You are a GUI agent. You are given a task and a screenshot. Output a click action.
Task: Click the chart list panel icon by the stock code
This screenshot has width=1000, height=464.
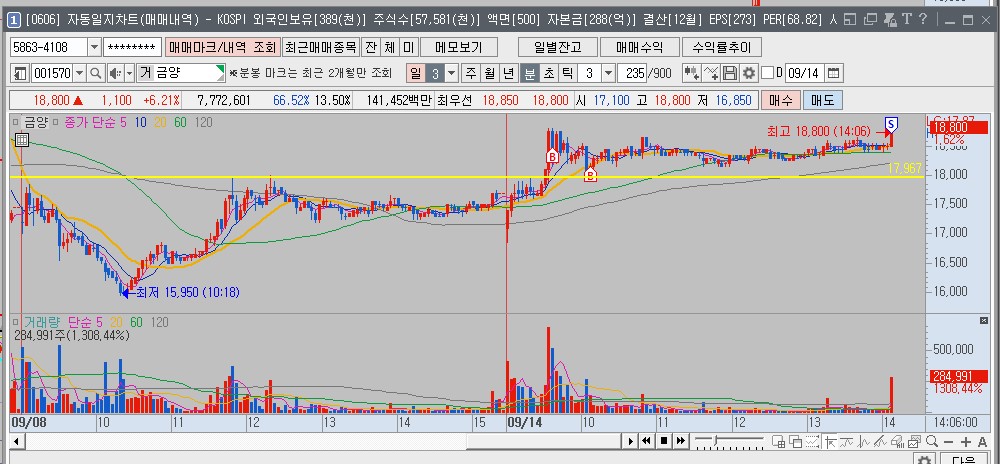point(20,73)
